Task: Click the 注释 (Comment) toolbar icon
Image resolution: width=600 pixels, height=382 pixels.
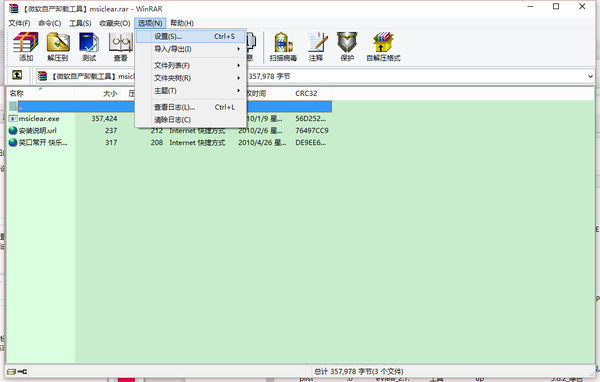Action: point(316,47)
